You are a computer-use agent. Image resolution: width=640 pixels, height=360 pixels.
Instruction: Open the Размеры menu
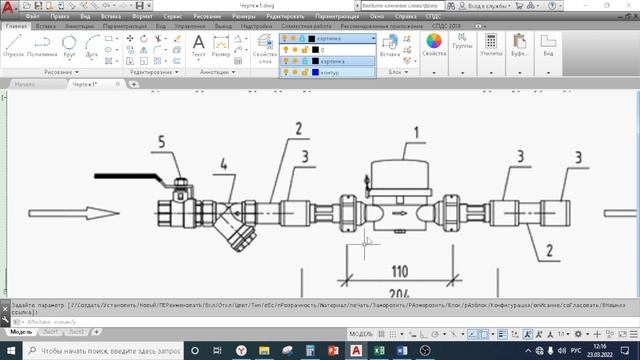tap(243, 16)
